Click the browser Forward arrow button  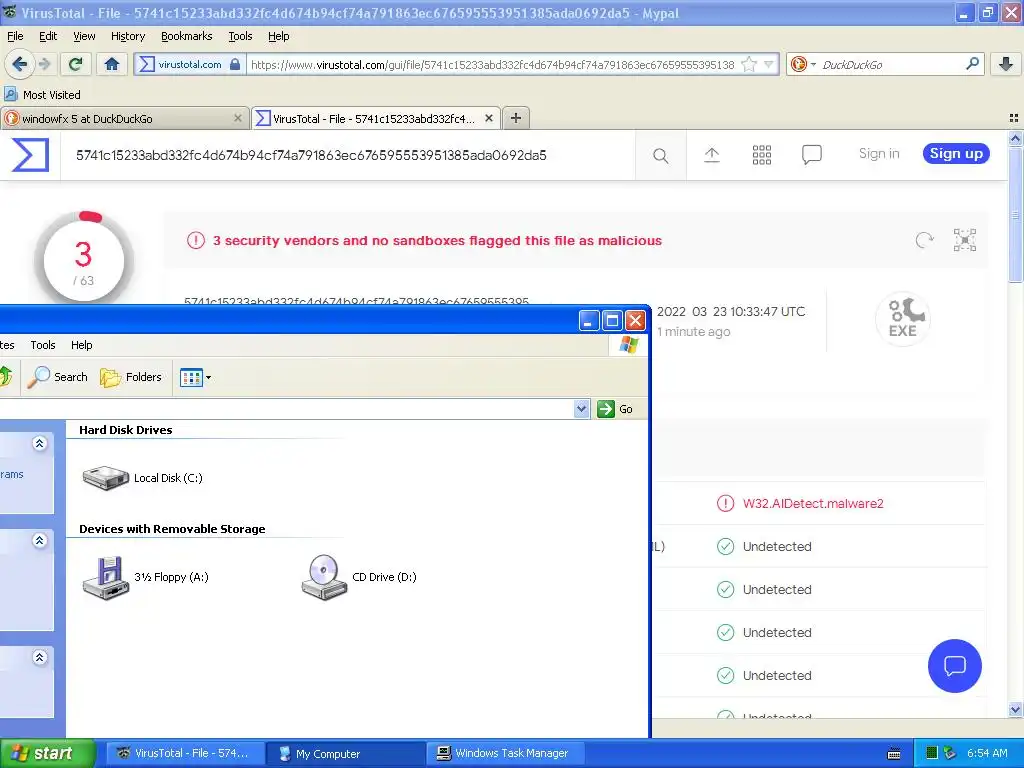pyautogui.click(x=44, y=64)
